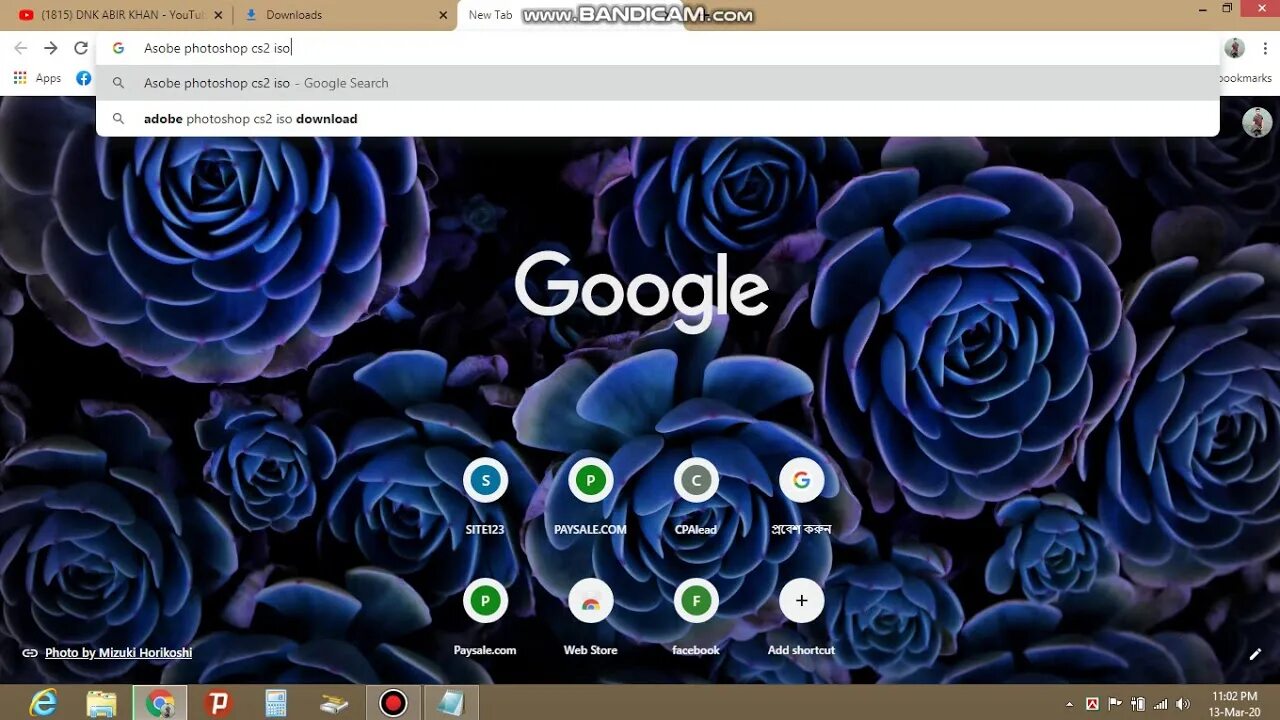The width and height of the screenshot is (1280, 720).
Task: Close the Downloads tab
Action: (x=444, y=15)
